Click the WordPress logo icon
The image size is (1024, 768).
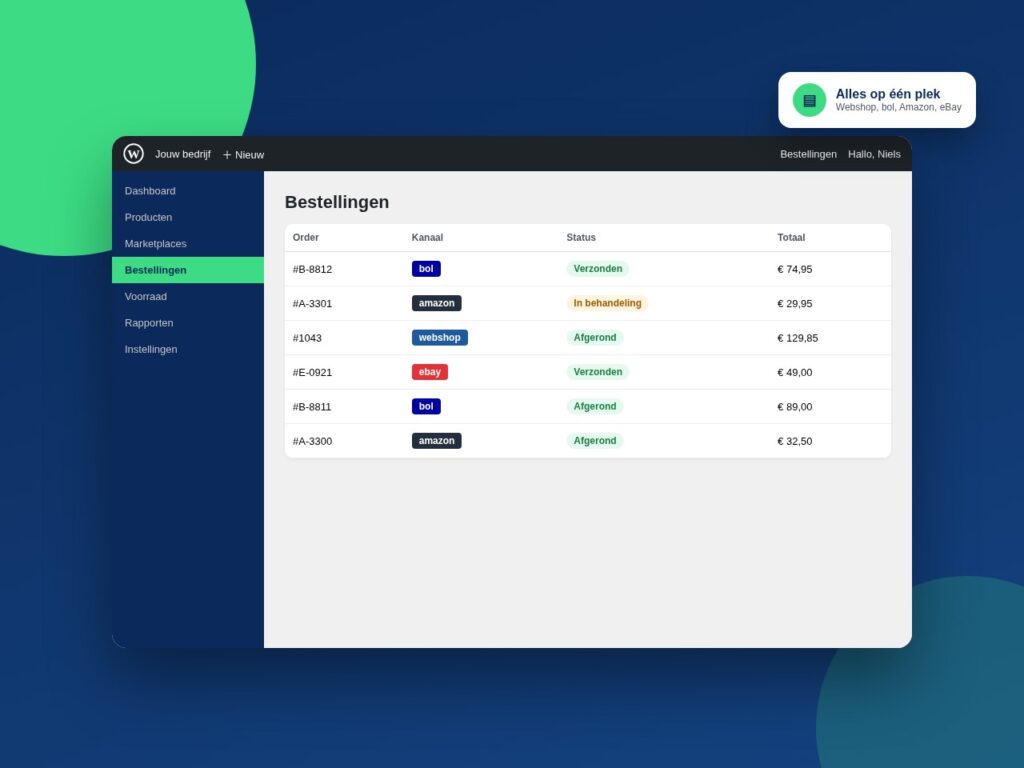point(133,153)
